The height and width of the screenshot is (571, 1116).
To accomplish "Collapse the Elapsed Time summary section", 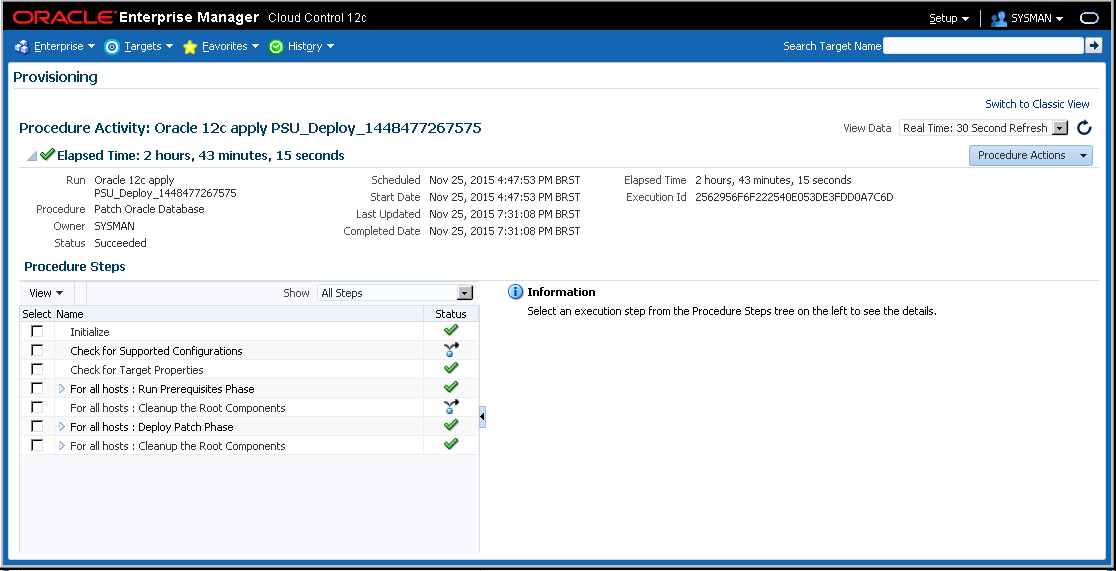I will [x=32, y=156].
